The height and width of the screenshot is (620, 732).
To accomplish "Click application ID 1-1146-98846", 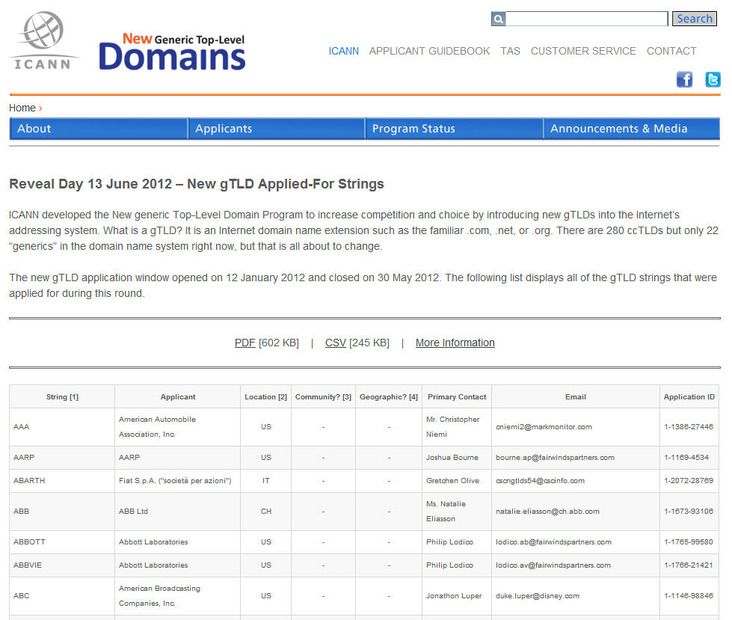I will coord(689,596).
